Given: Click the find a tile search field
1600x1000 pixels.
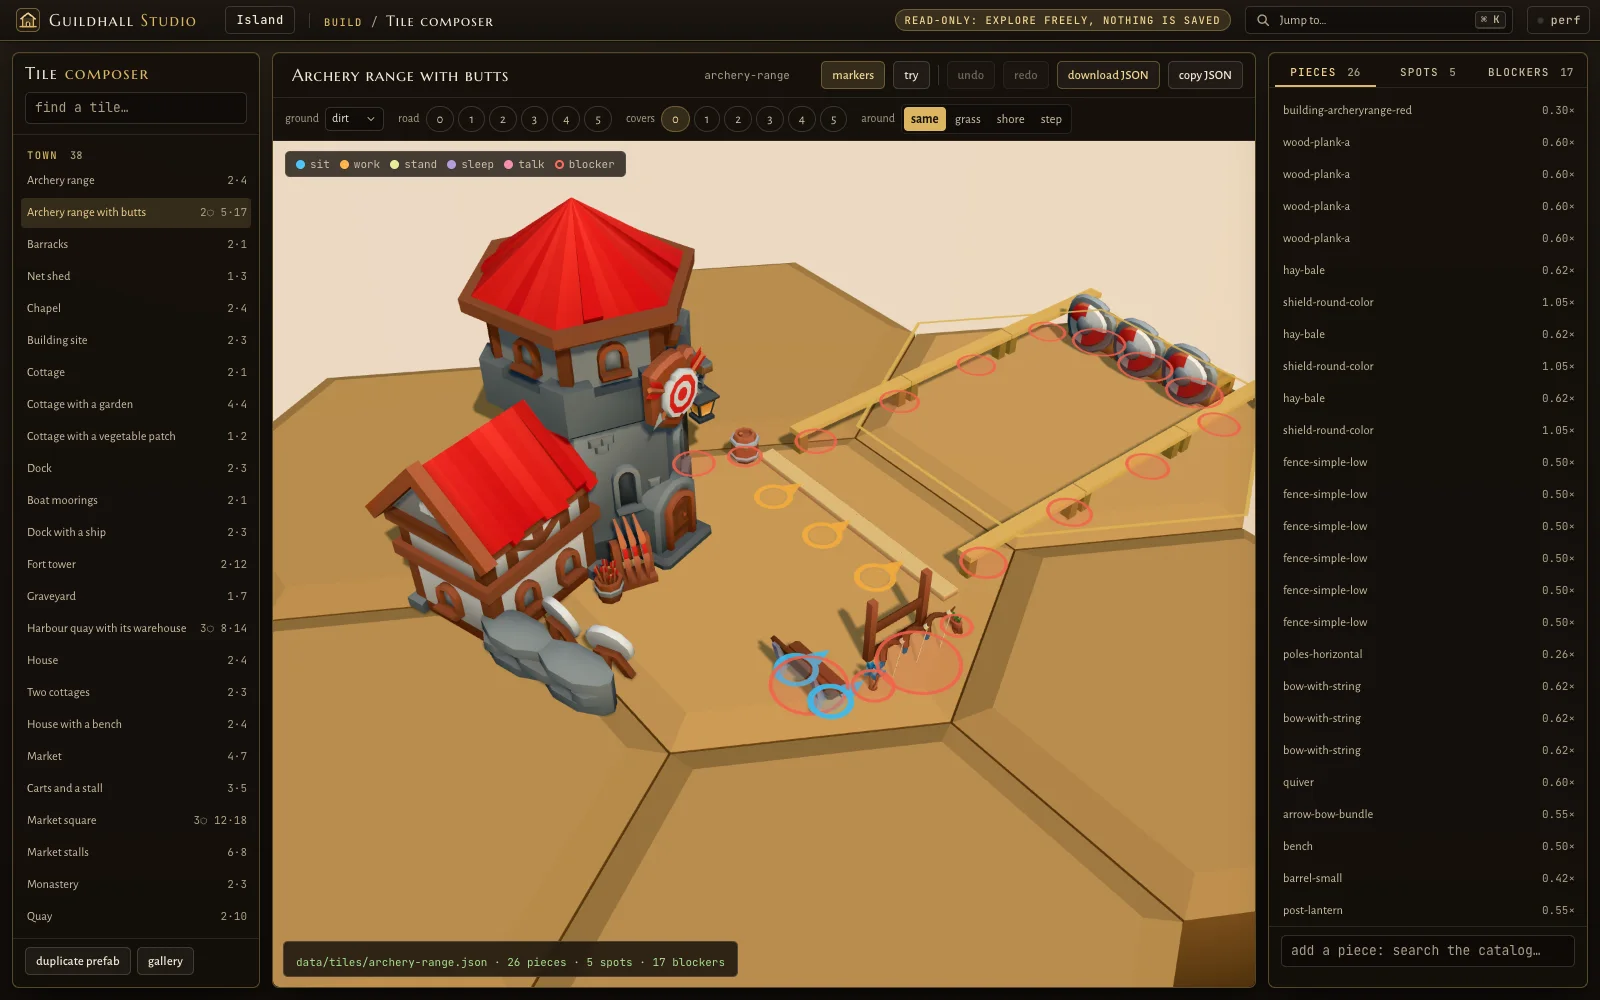Looking at the screenshot, I should click(136, 108).
